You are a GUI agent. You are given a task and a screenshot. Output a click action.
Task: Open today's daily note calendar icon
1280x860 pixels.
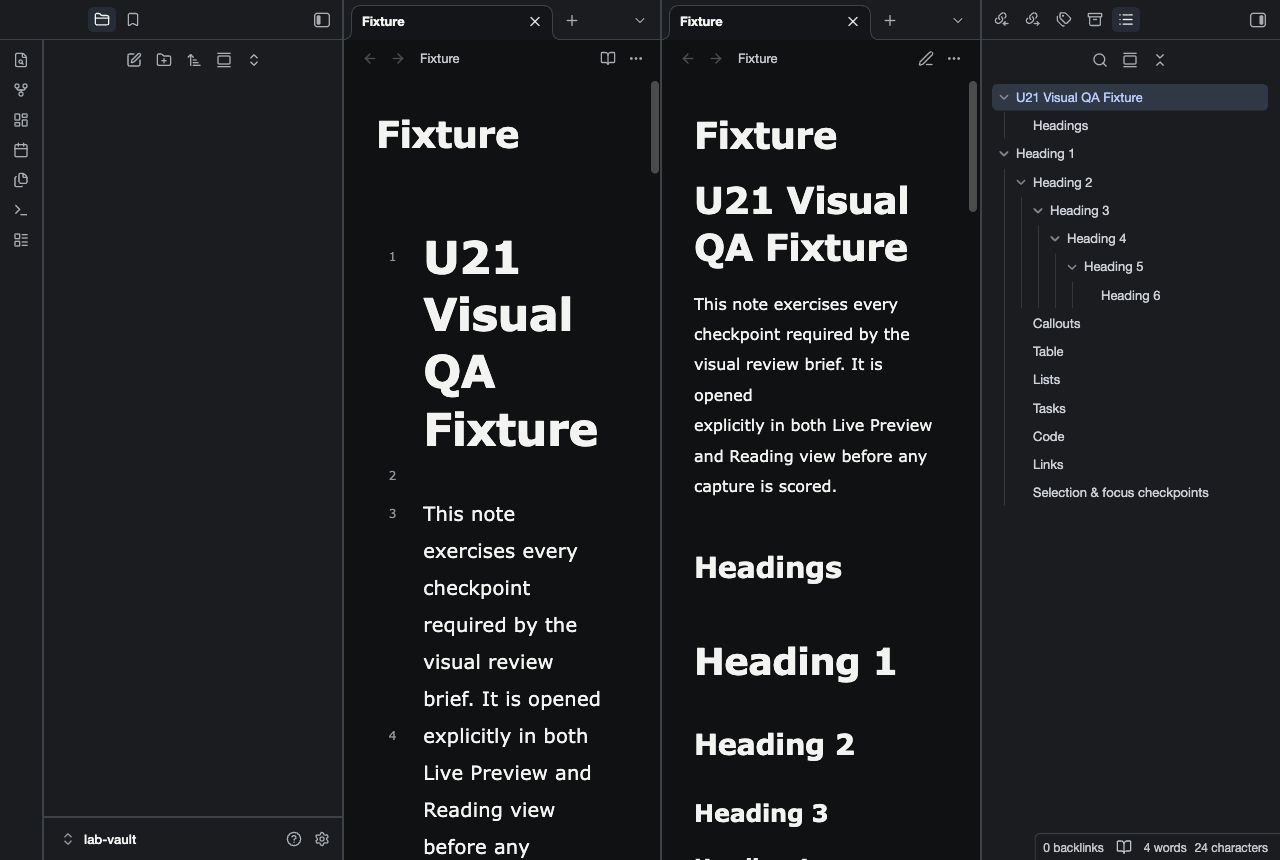(x=21, y=150)
